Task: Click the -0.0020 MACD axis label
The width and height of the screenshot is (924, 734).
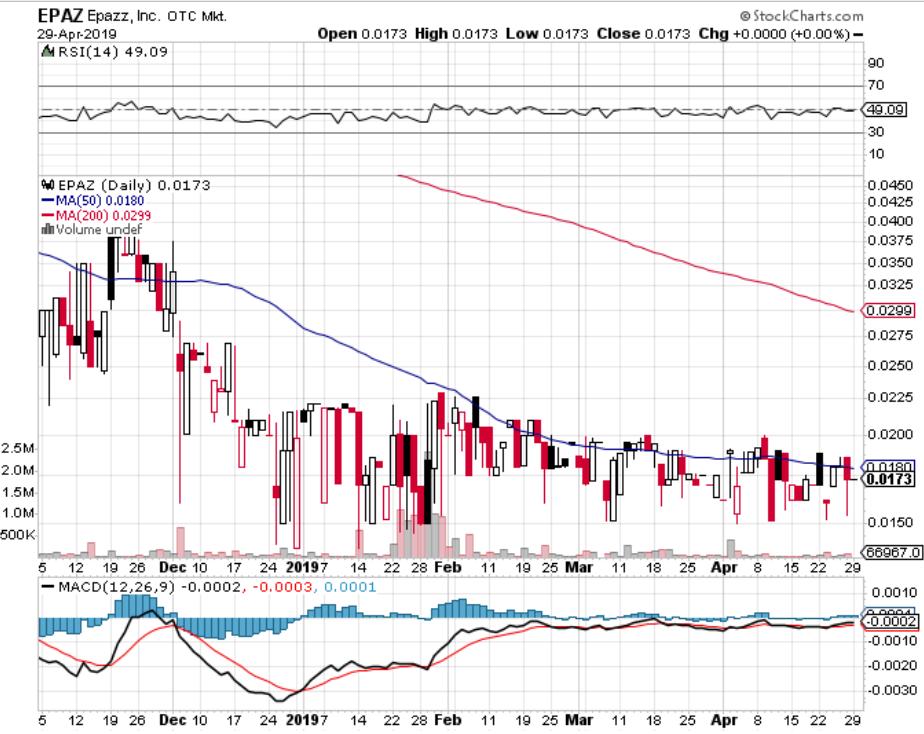Action: 891,665
